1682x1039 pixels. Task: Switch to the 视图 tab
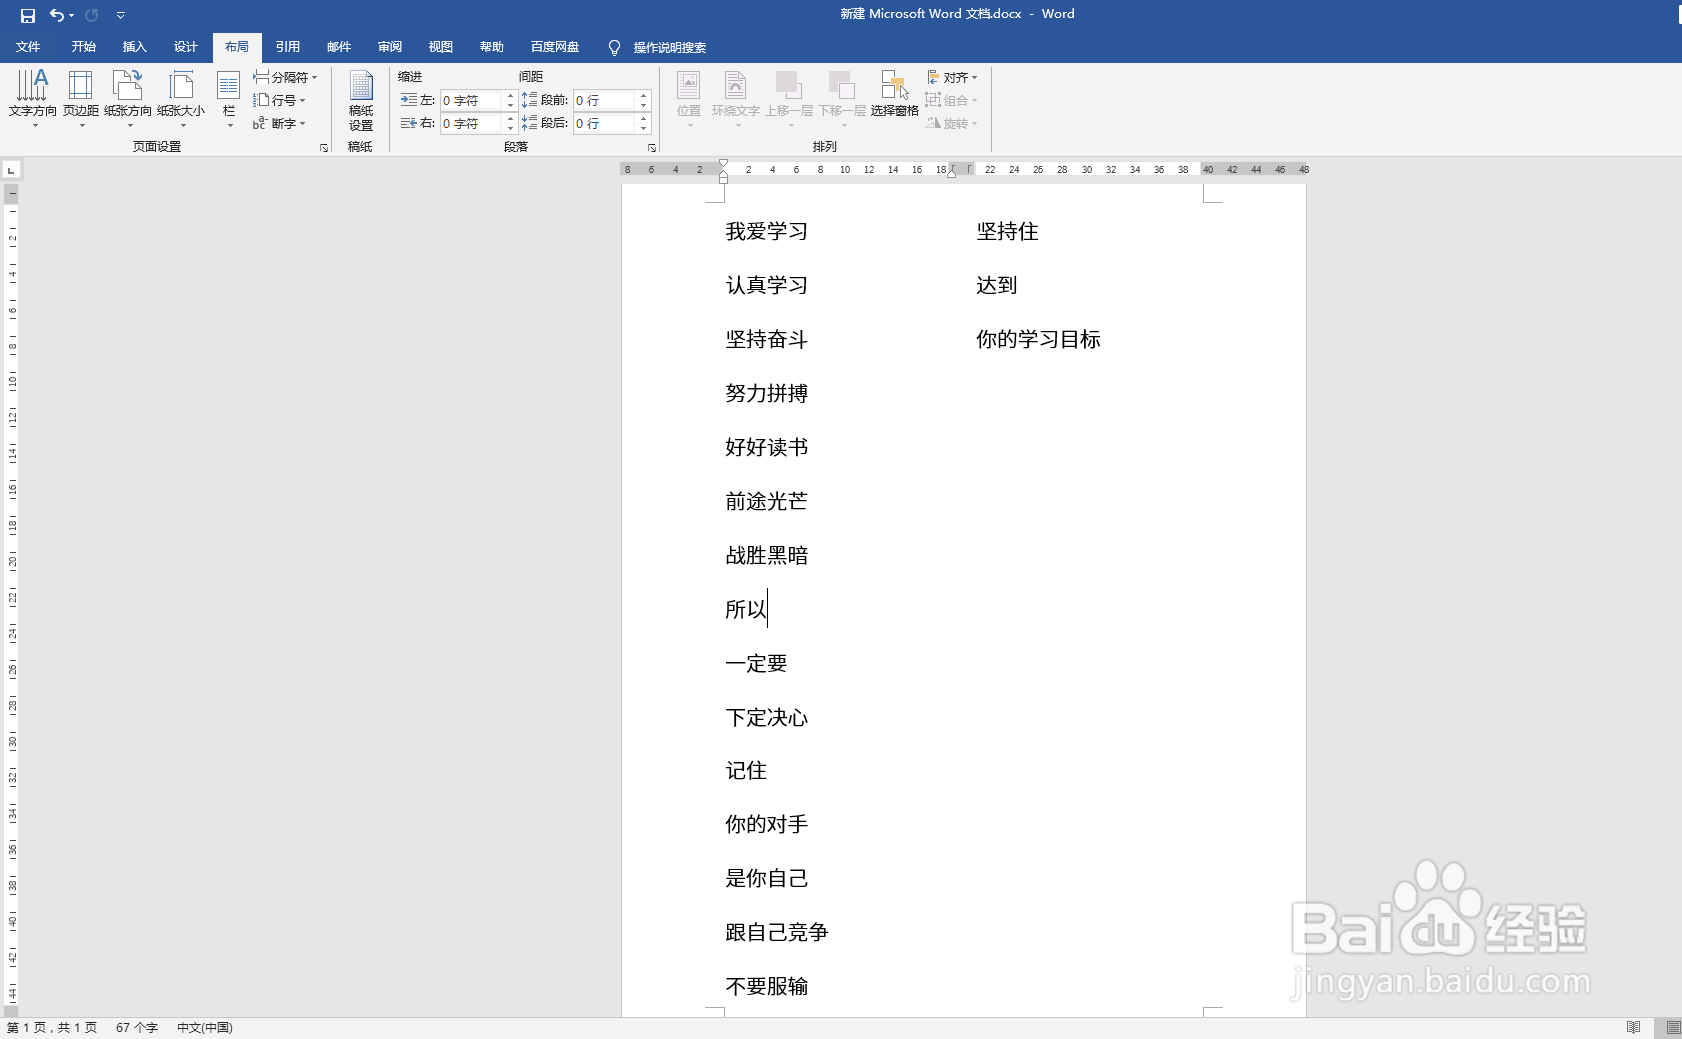441,47
